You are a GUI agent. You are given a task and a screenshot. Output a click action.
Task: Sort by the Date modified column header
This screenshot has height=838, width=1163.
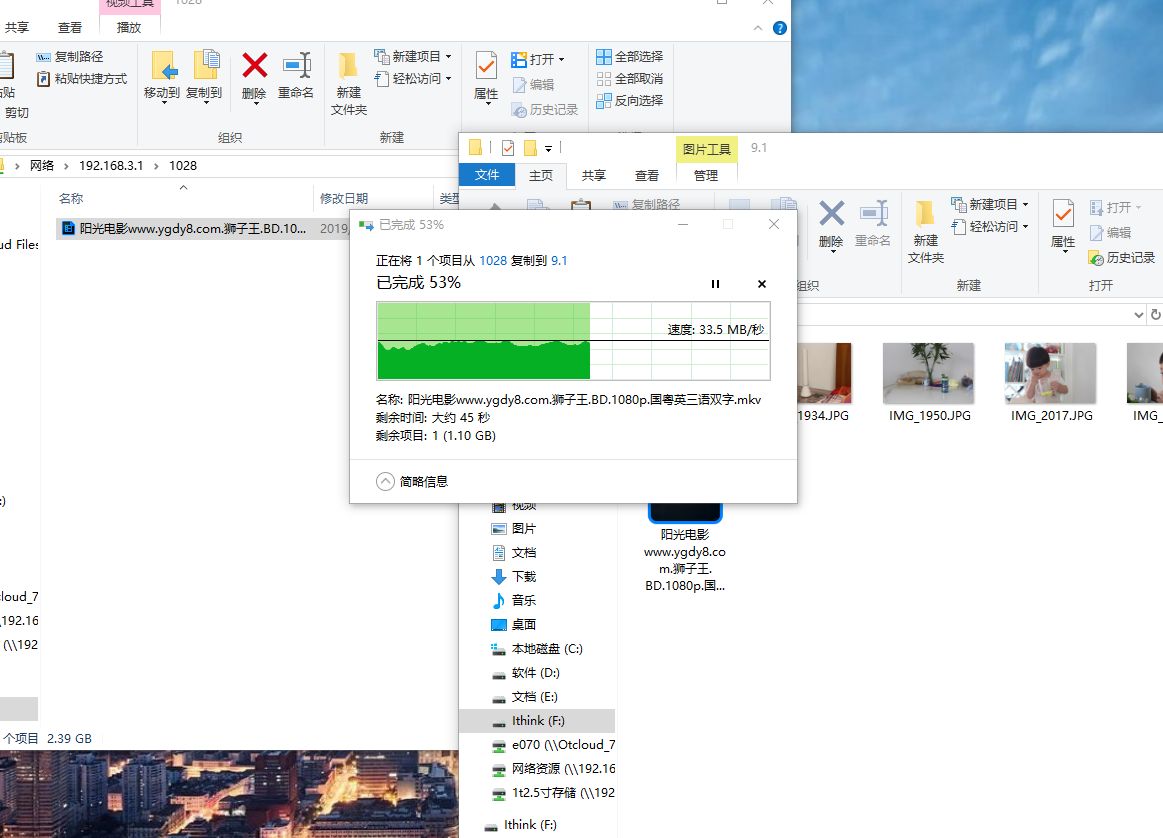(x=343, y=198)
